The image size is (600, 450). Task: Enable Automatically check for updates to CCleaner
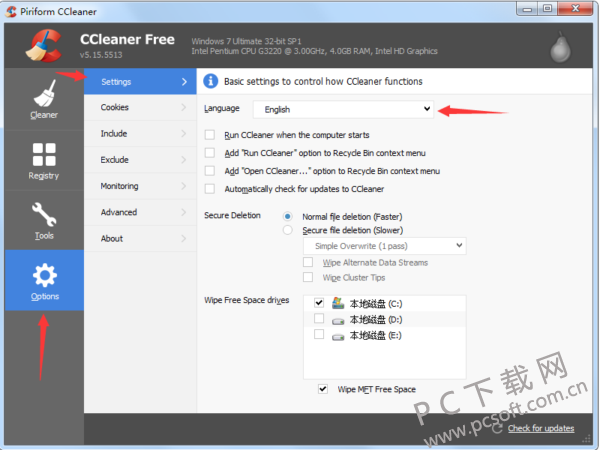[x=210, y=189]
